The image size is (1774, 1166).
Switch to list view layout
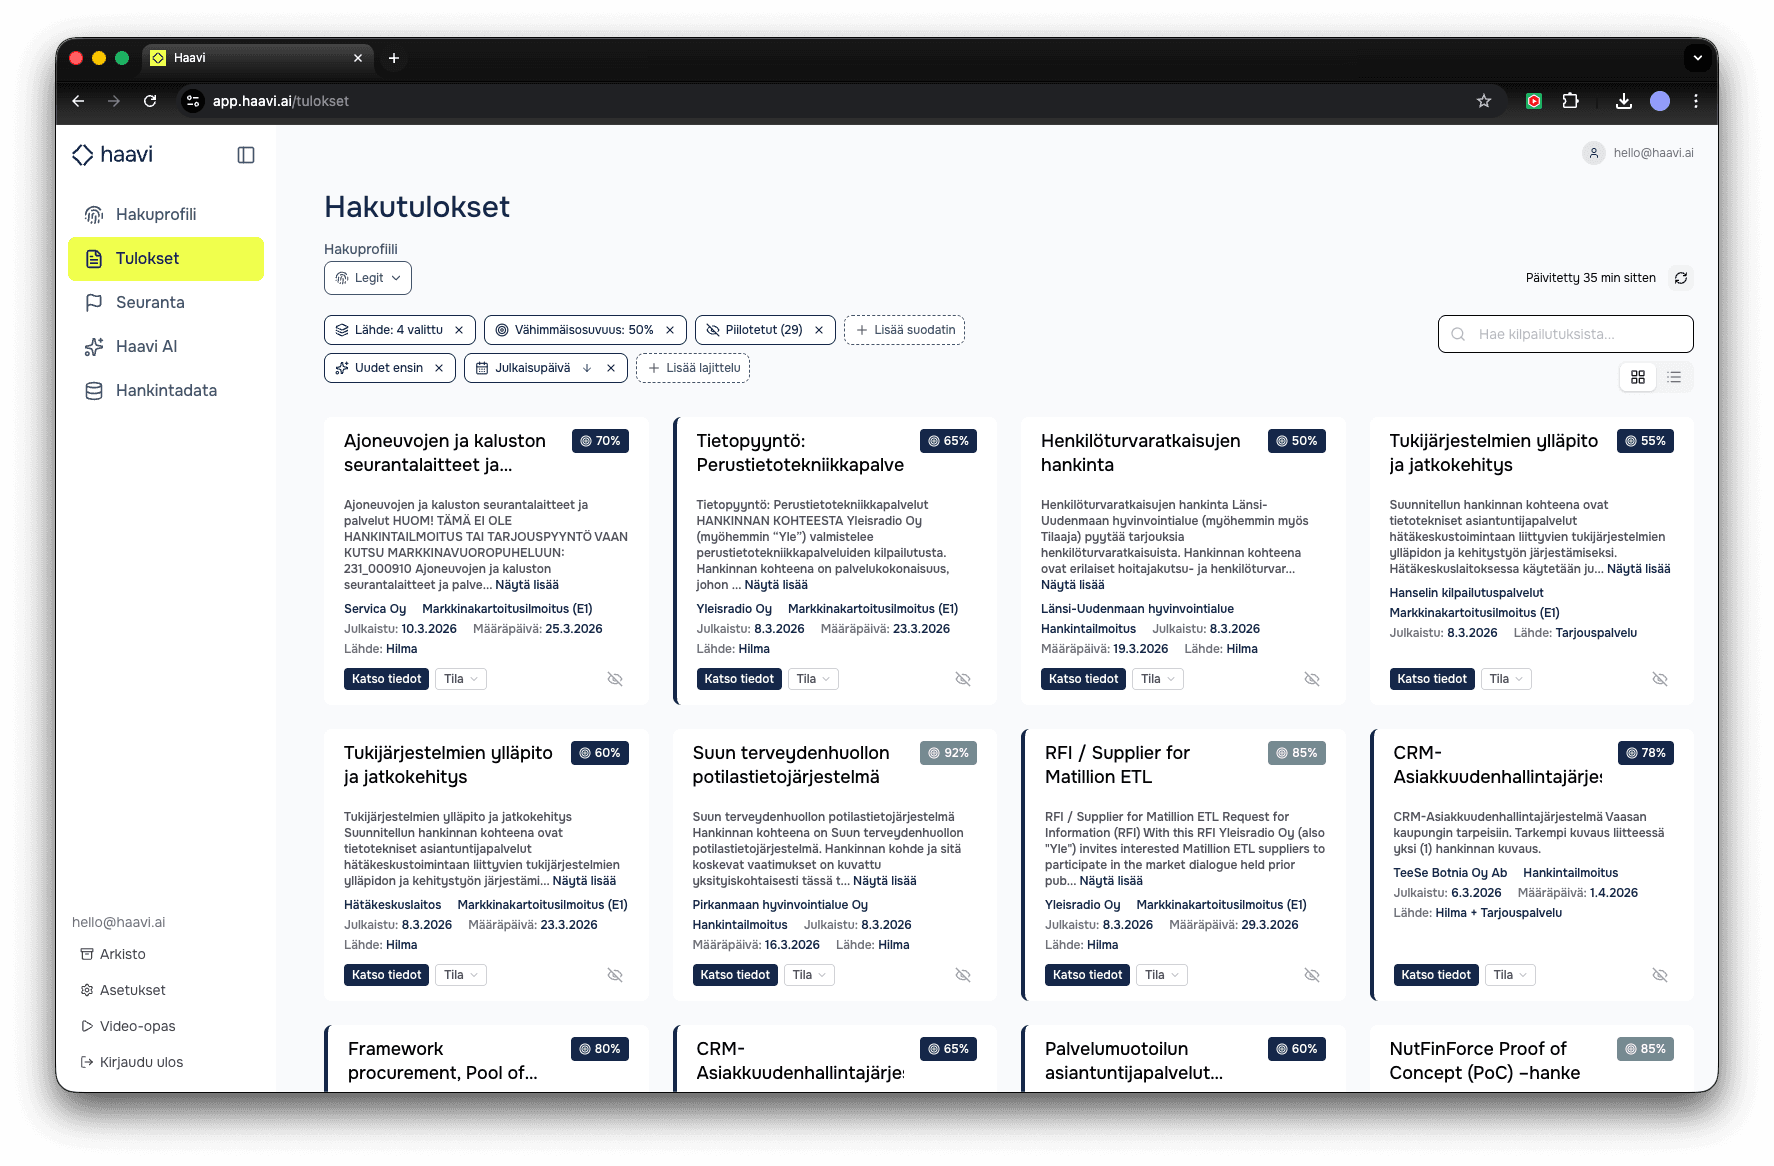point(1674,377)
